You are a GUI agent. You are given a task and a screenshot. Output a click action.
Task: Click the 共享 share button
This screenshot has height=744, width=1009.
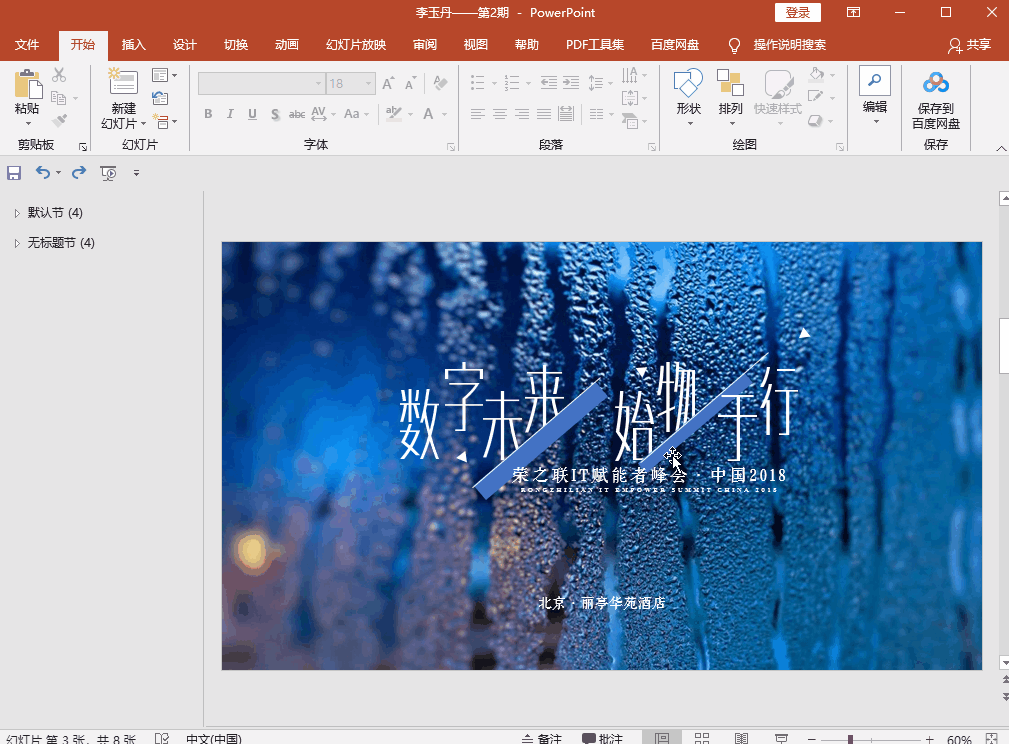(x=969, y=45)
